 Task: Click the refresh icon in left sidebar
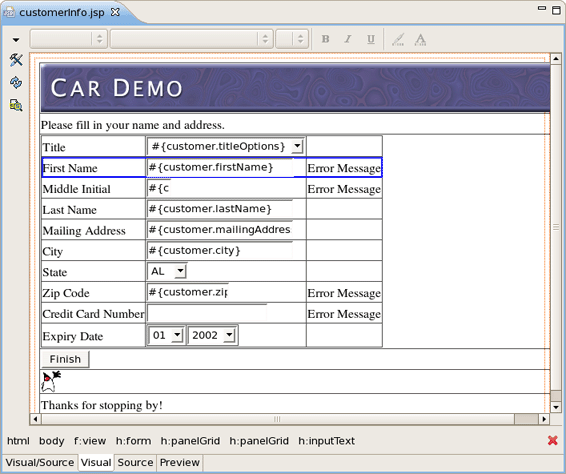(16, 83)
